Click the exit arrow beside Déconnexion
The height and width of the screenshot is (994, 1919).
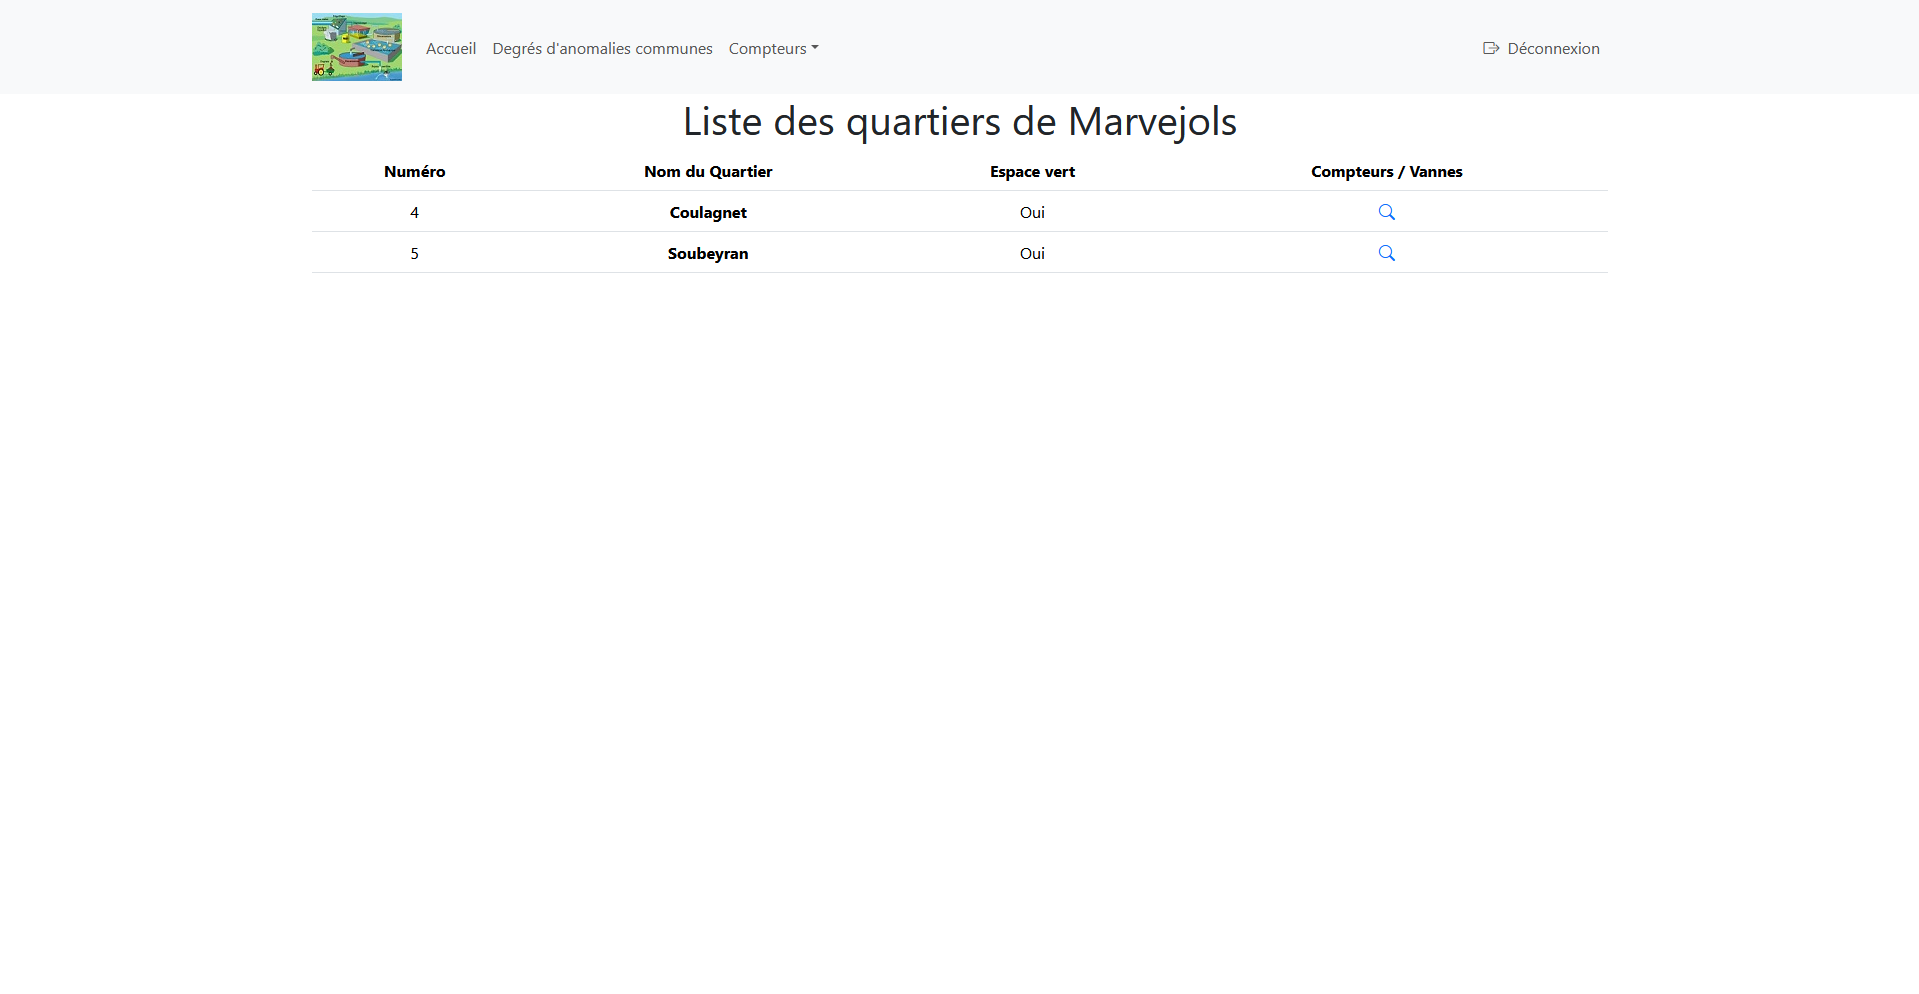click(x=1491, y=48)
